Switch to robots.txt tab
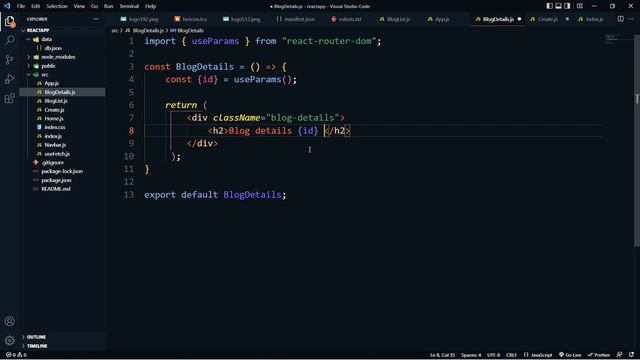 pyautogui.click(x=346, y=19)
